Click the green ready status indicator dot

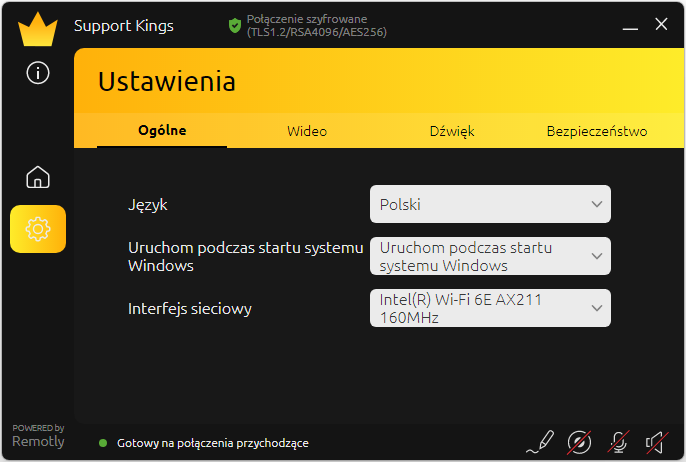[102, 442]
